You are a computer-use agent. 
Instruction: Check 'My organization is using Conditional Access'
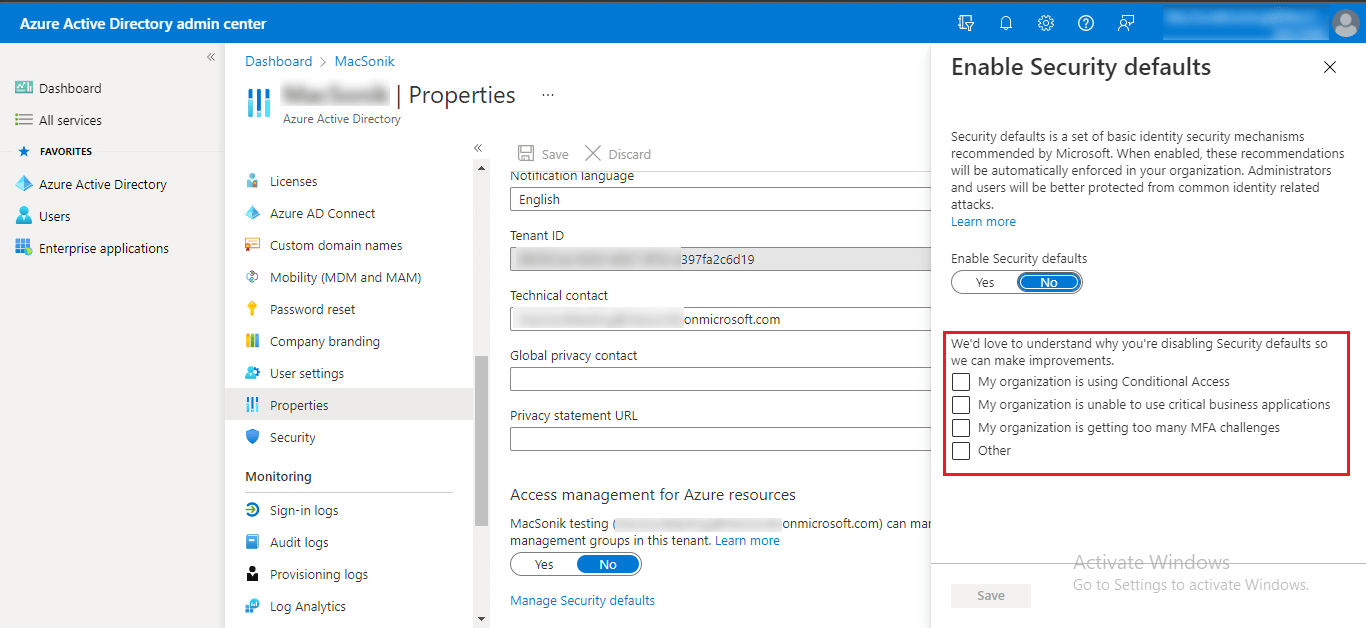tap(961, 382)
